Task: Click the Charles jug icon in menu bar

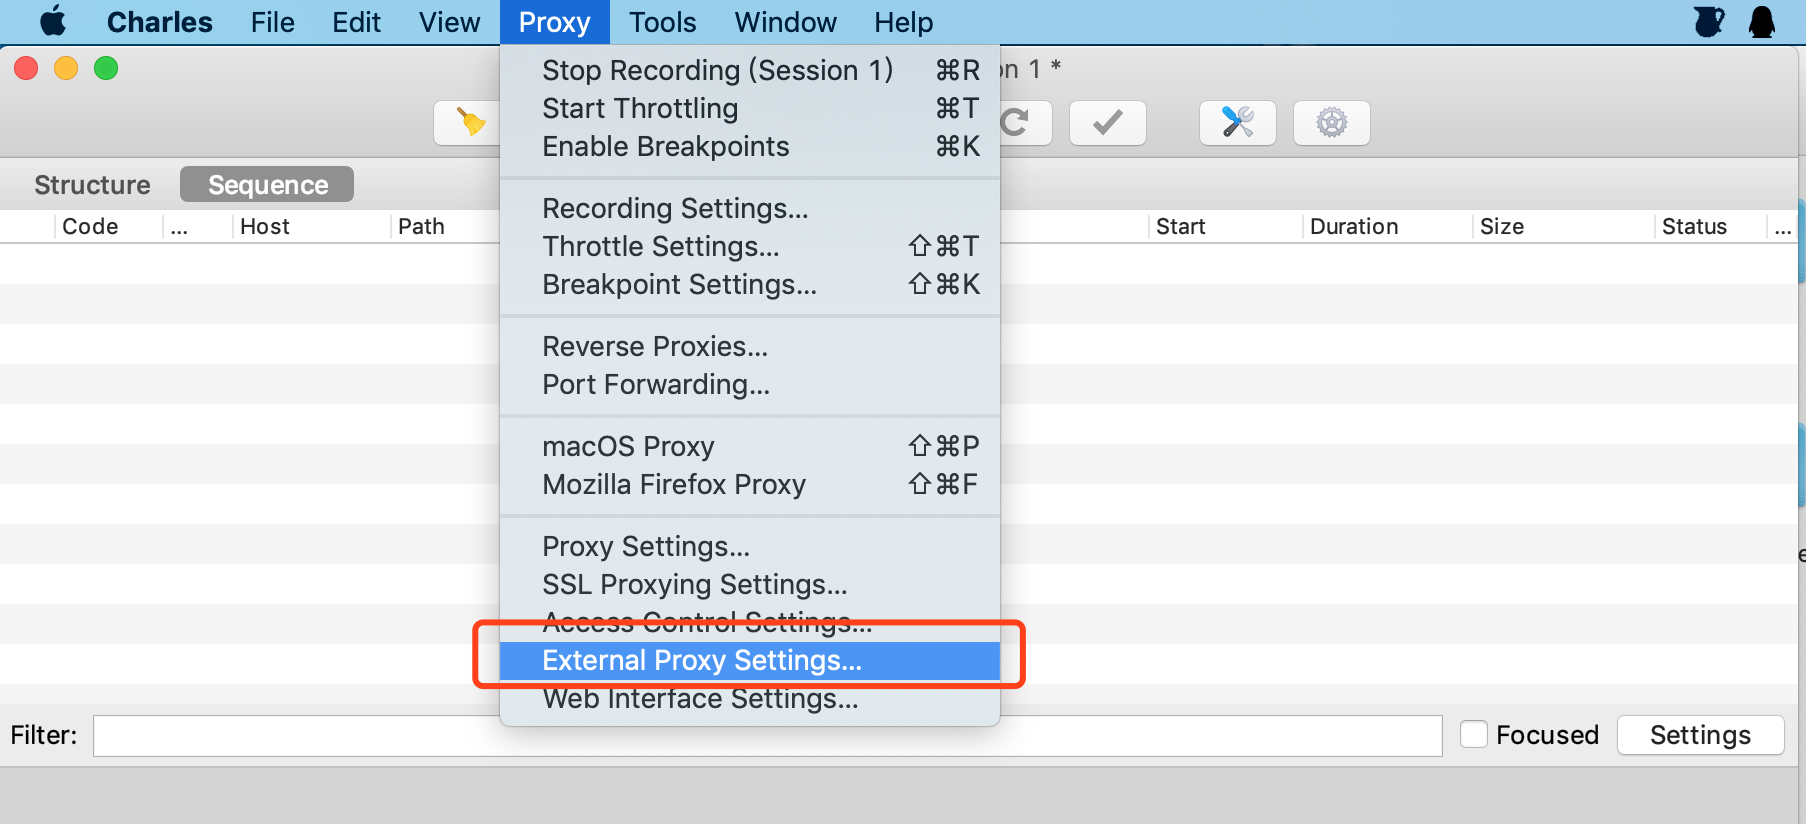Action: [x=1709, y=22]
